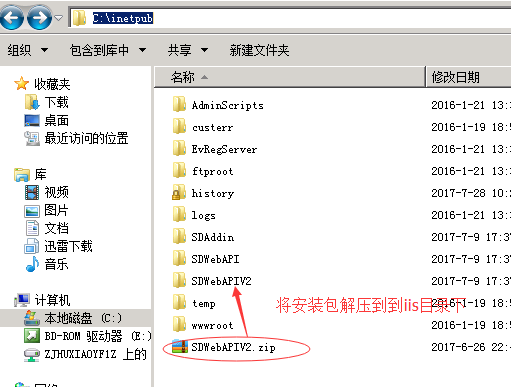Screen dimensions: 511x387
Task: Go back with the Back arrow button
Action: 12,17
